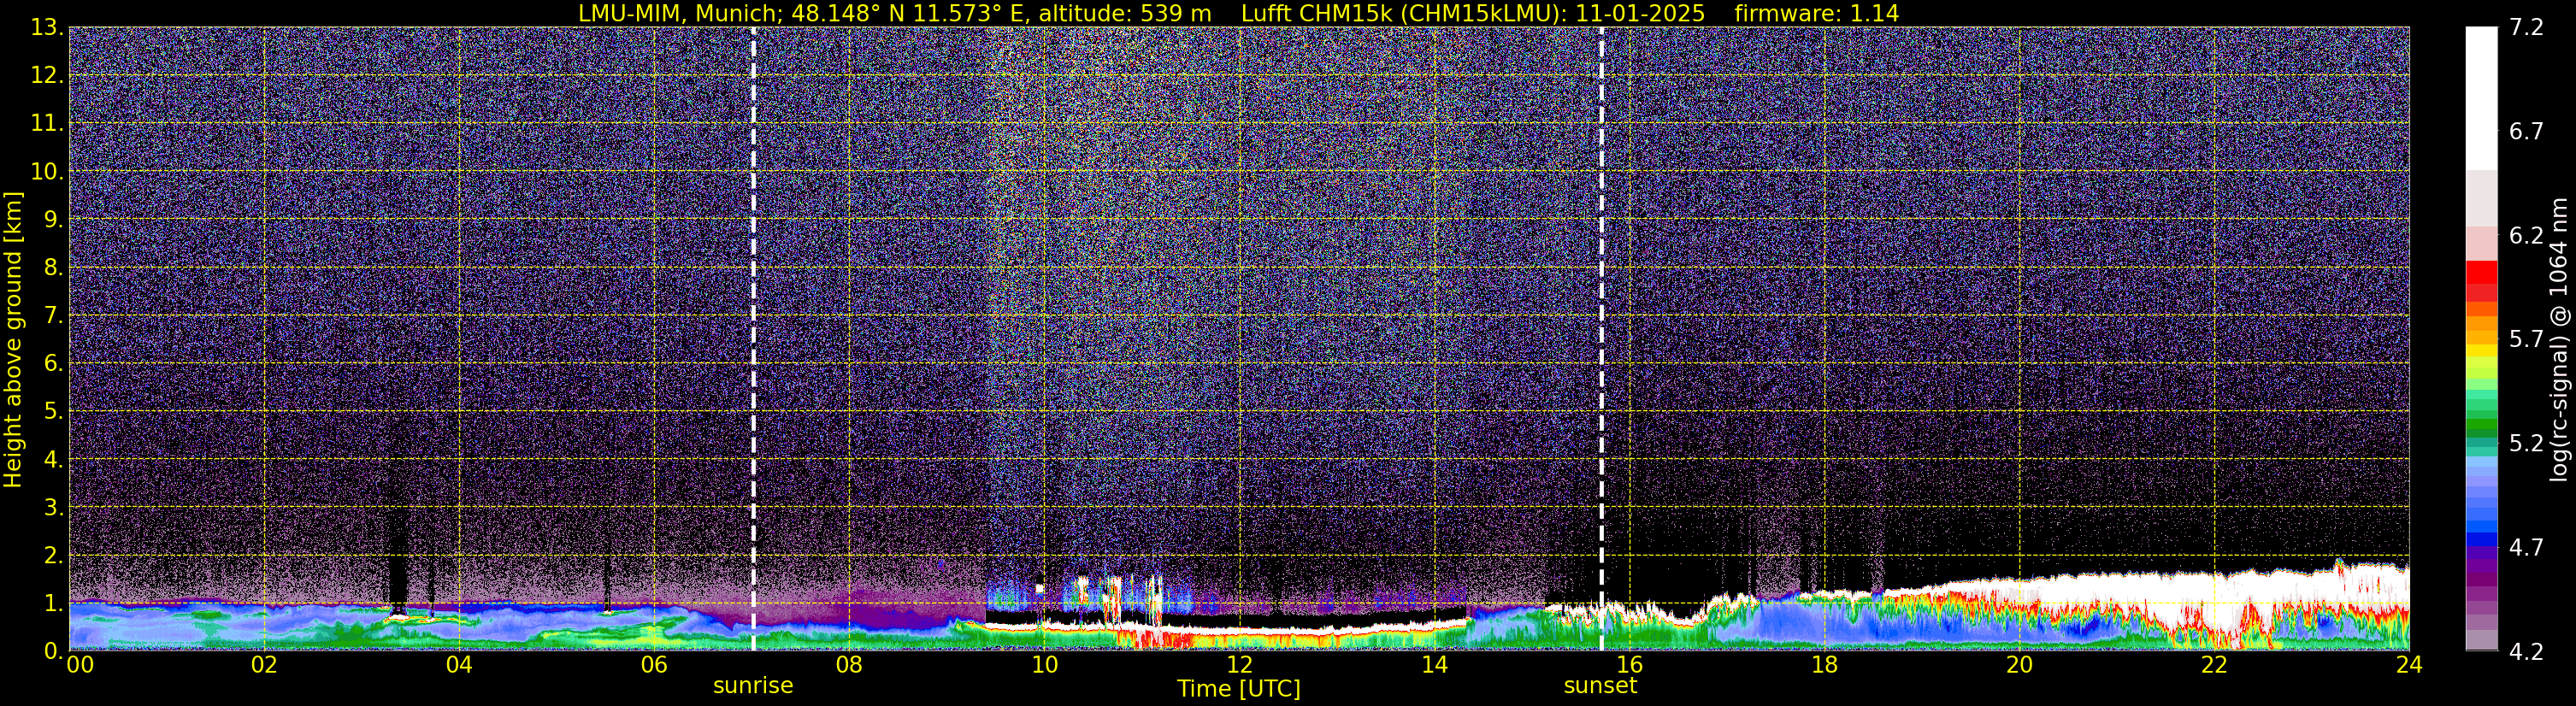Viewport: 2576px width, 706px height.
Task: Click the '4.2' colorbar tick value
Action: point(2526,652)
